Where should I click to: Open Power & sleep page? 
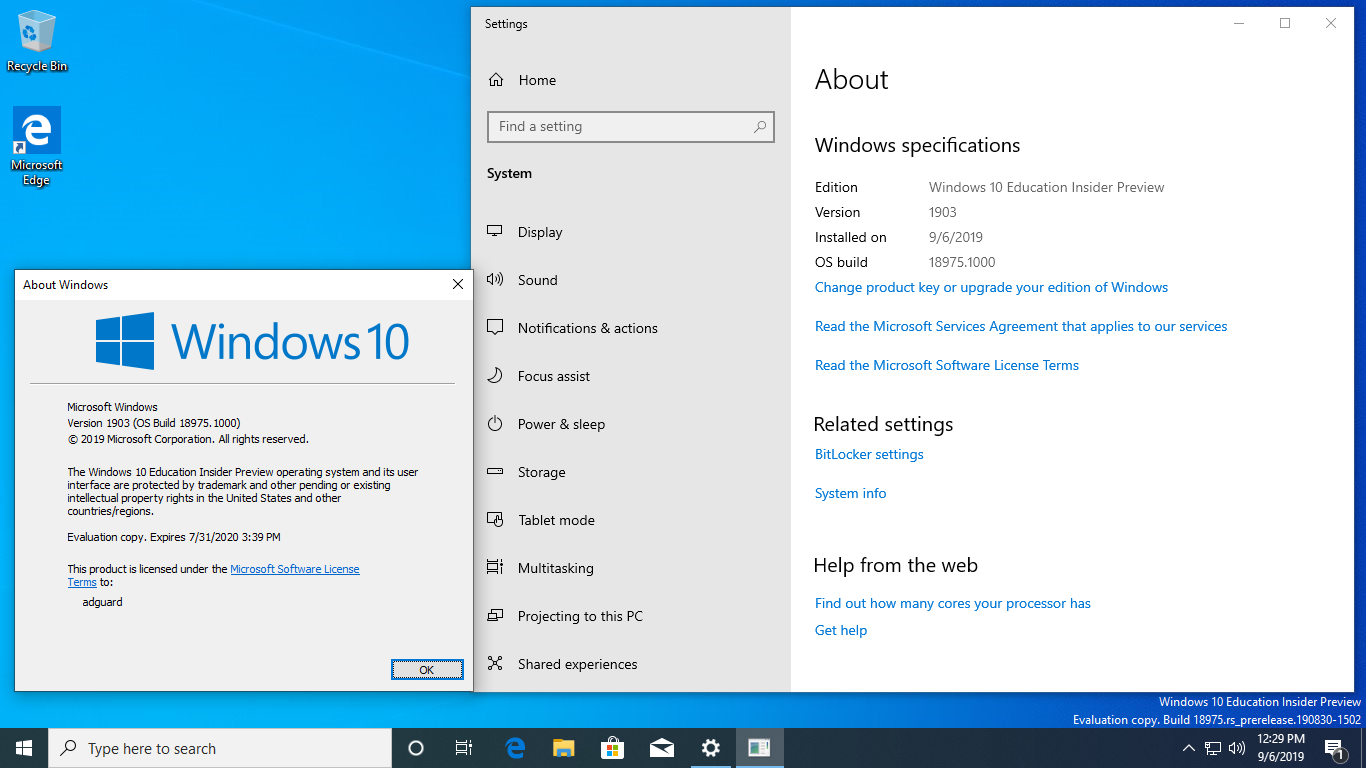tap(630, 424)
